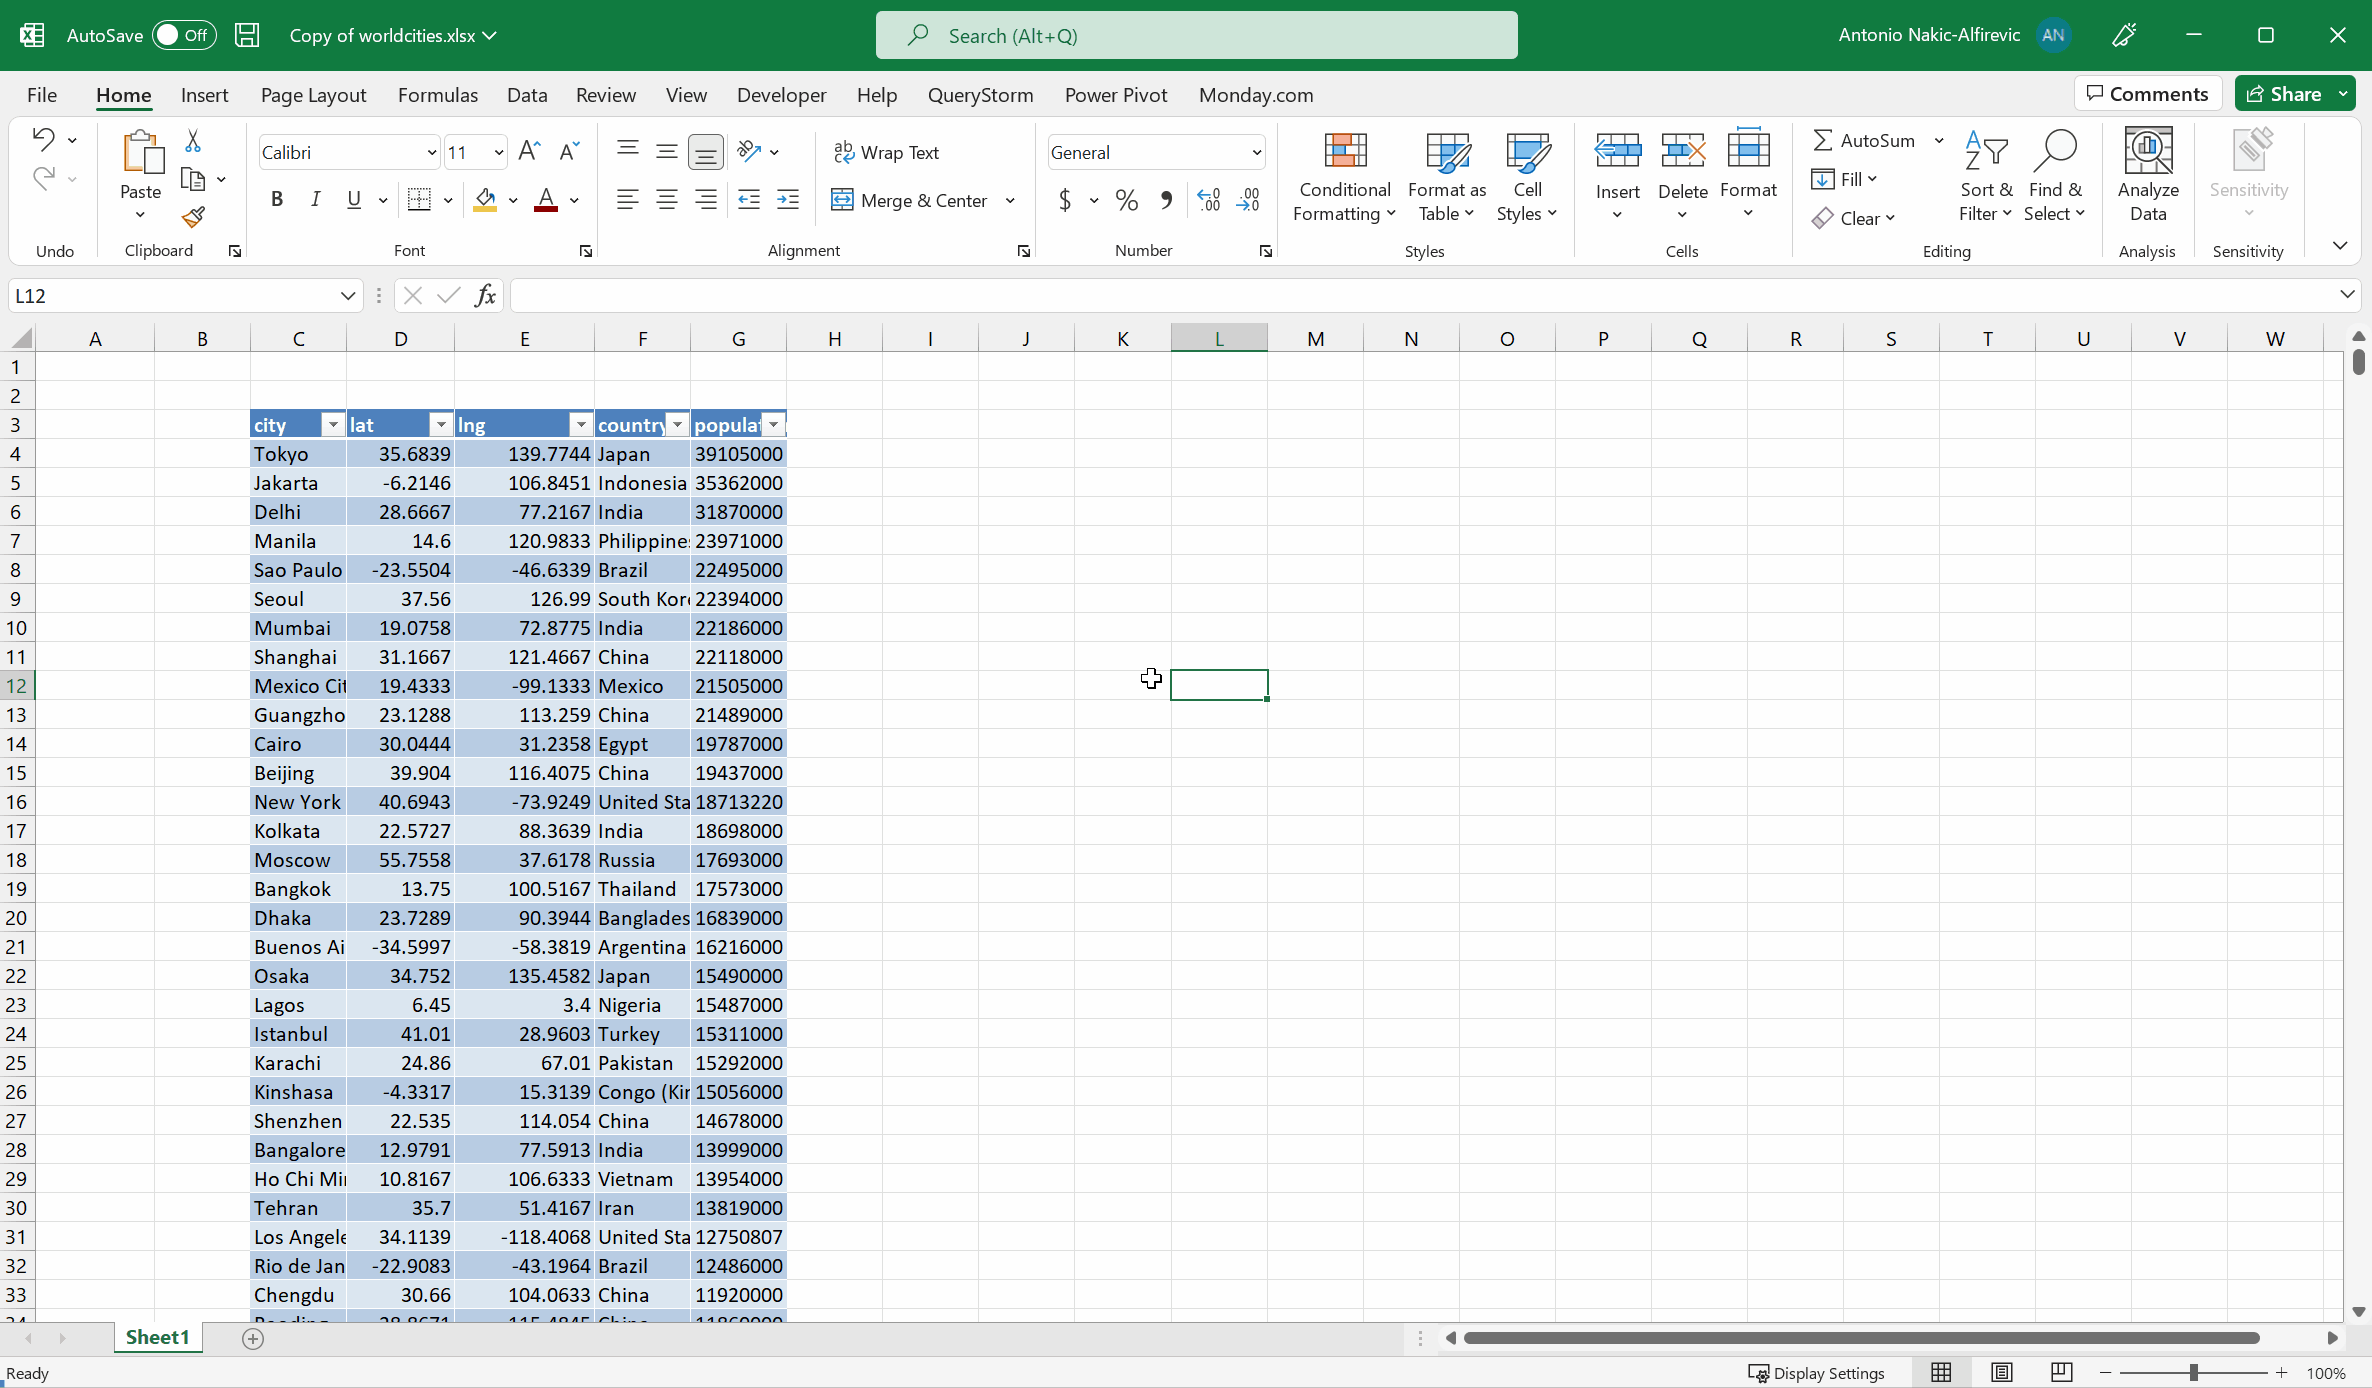
Task: Open Conditional Formatting menu
Action: pos(1344,177)
